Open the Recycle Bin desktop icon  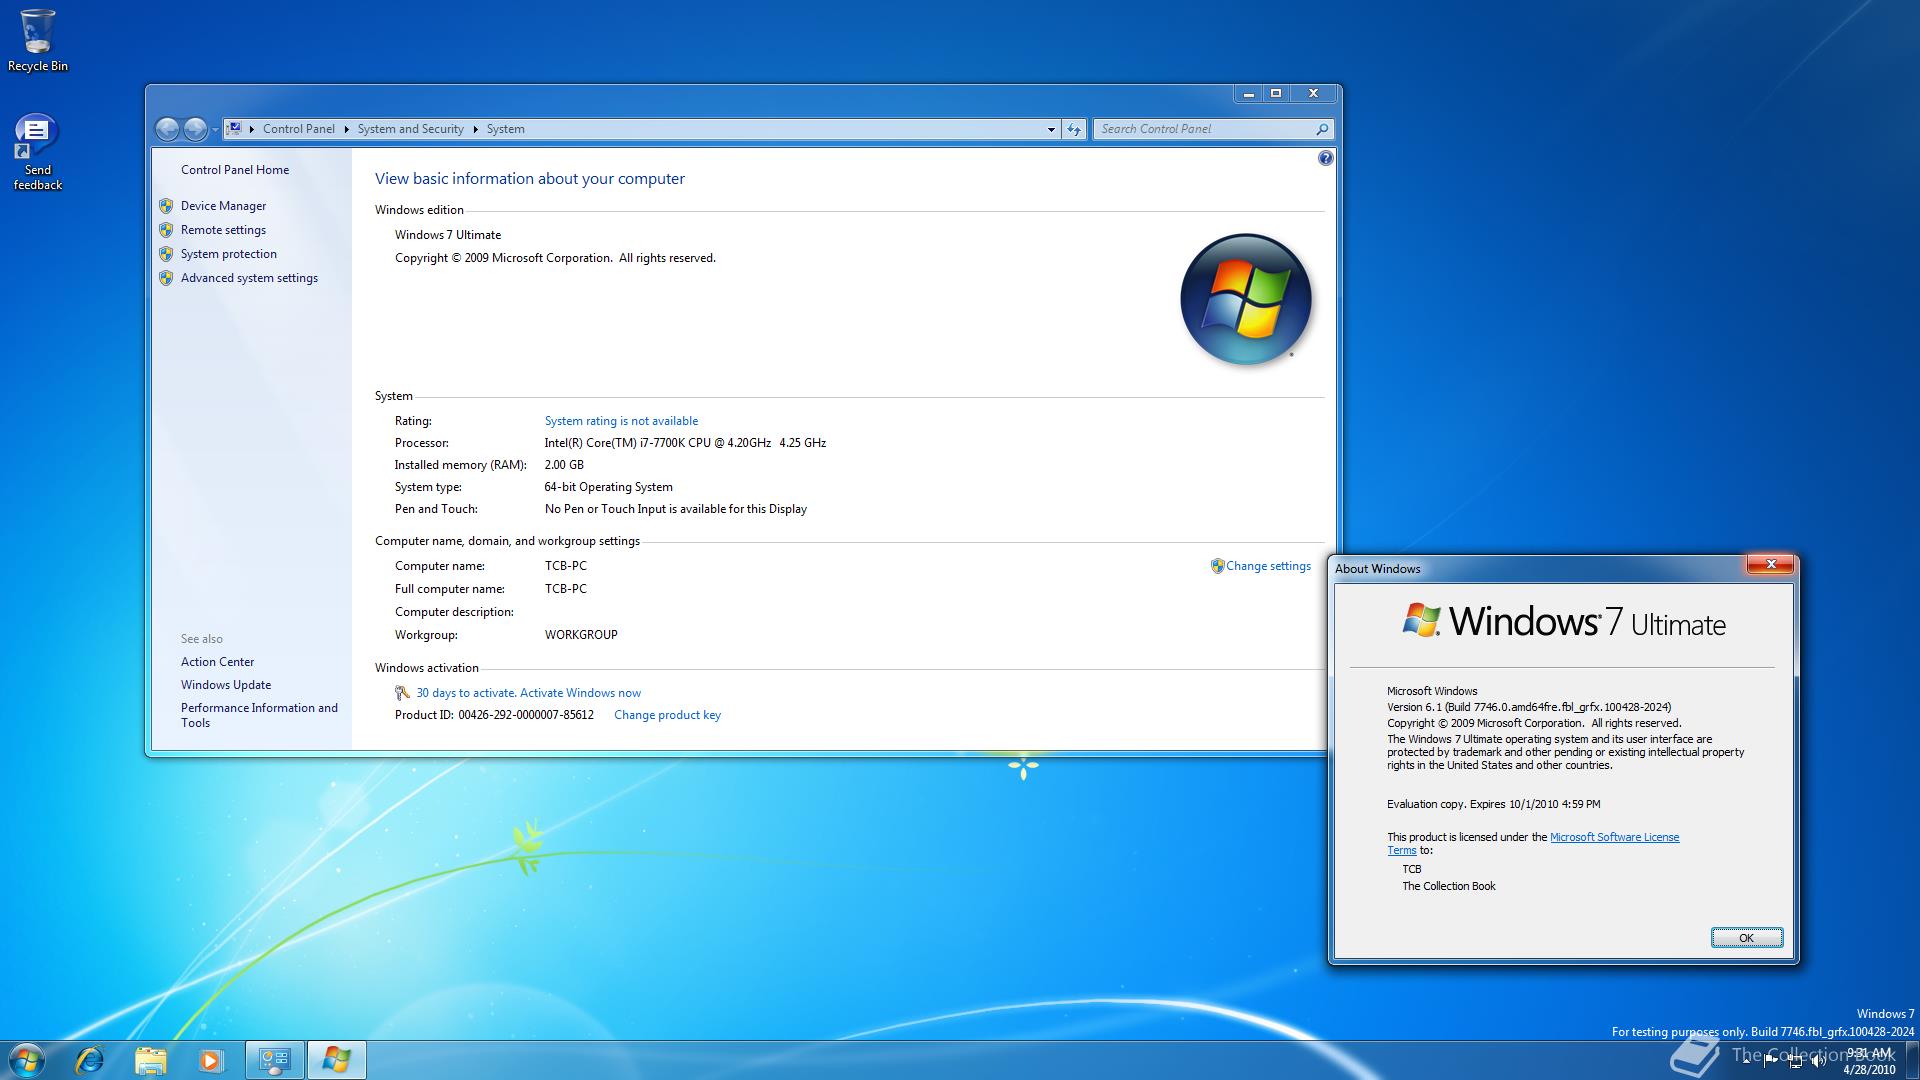coord(37,40)
